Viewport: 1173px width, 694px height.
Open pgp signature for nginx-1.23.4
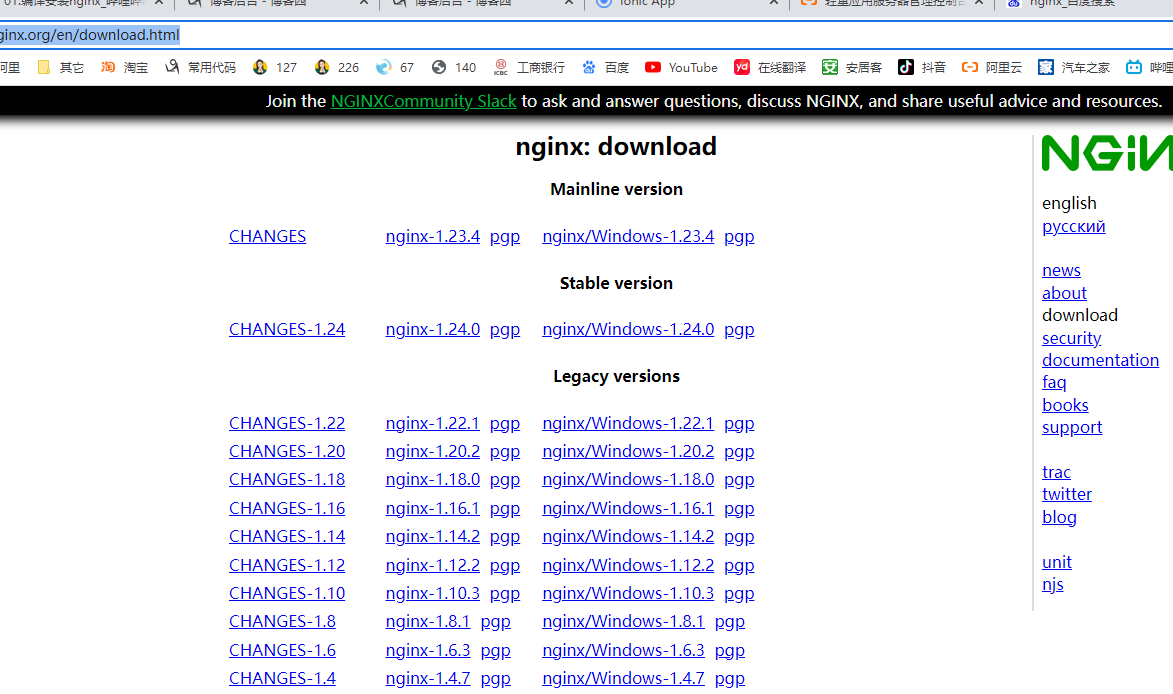(x=505, y=236)
